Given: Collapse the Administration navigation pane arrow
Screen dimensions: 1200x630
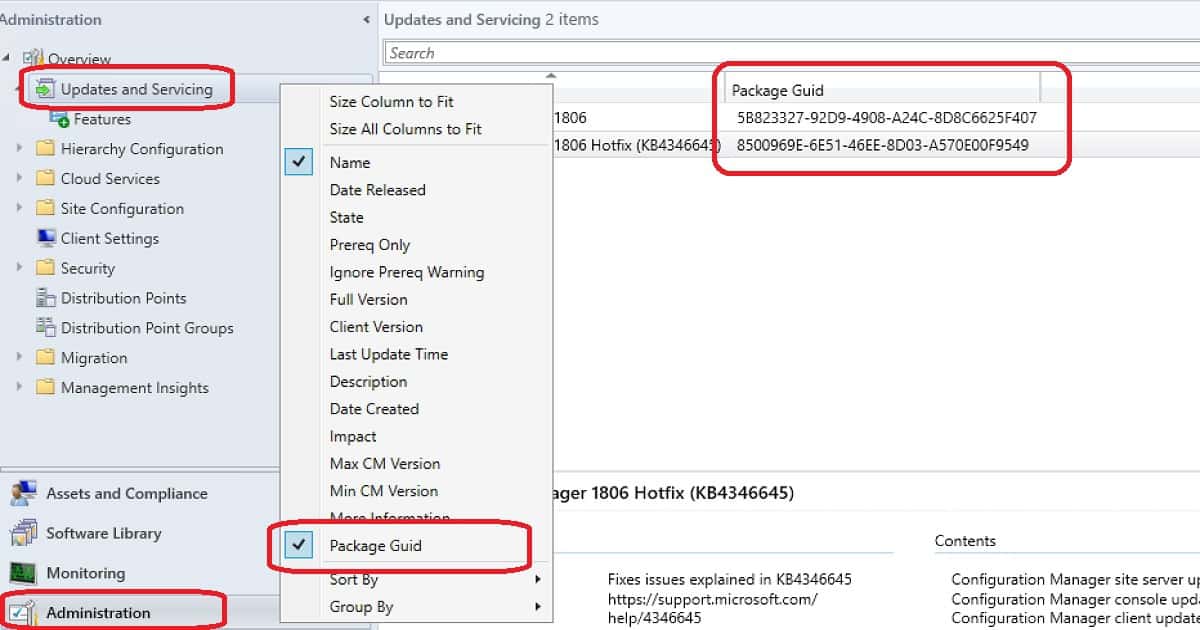Looking at the screenshot, I should 367,19.
